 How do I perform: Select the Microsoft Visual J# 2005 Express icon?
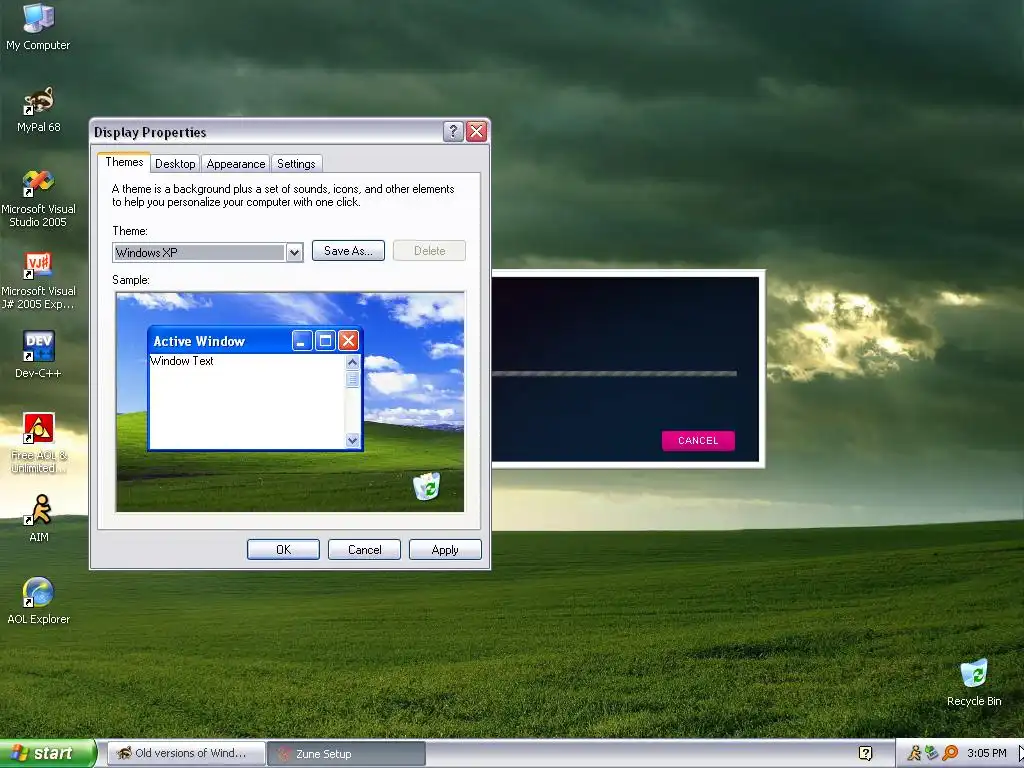(38, 281)
